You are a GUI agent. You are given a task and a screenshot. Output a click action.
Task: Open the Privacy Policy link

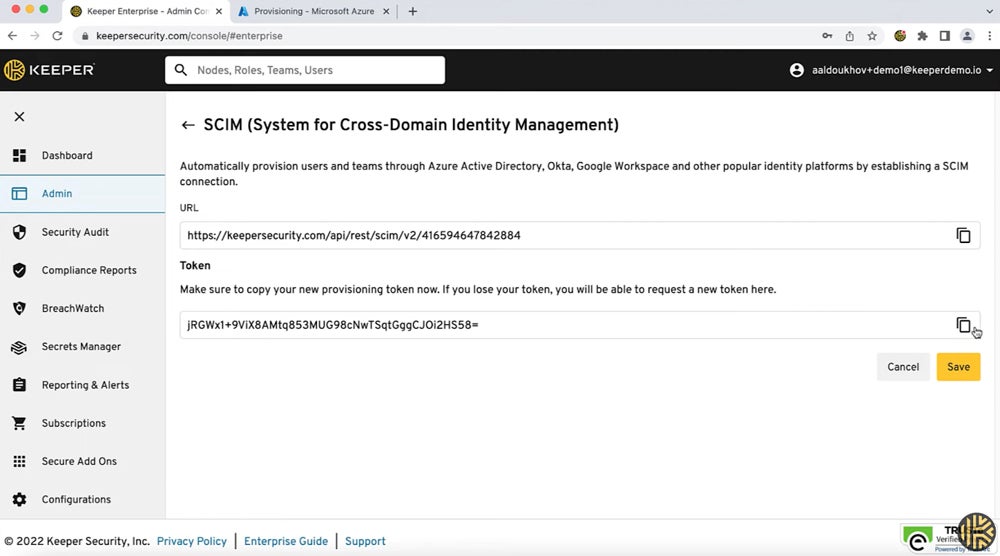point(192,541)
